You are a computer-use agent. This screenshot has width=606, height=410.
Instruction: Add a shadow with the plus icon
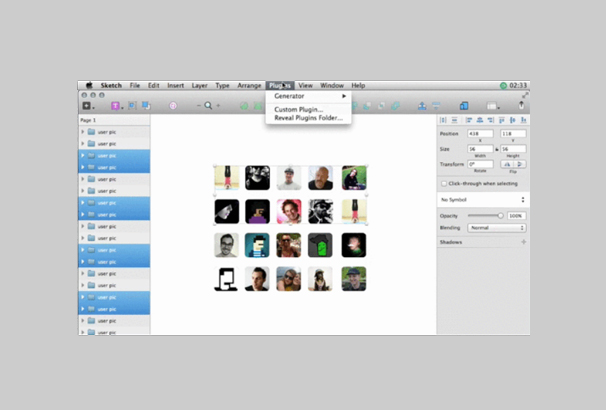523,242
